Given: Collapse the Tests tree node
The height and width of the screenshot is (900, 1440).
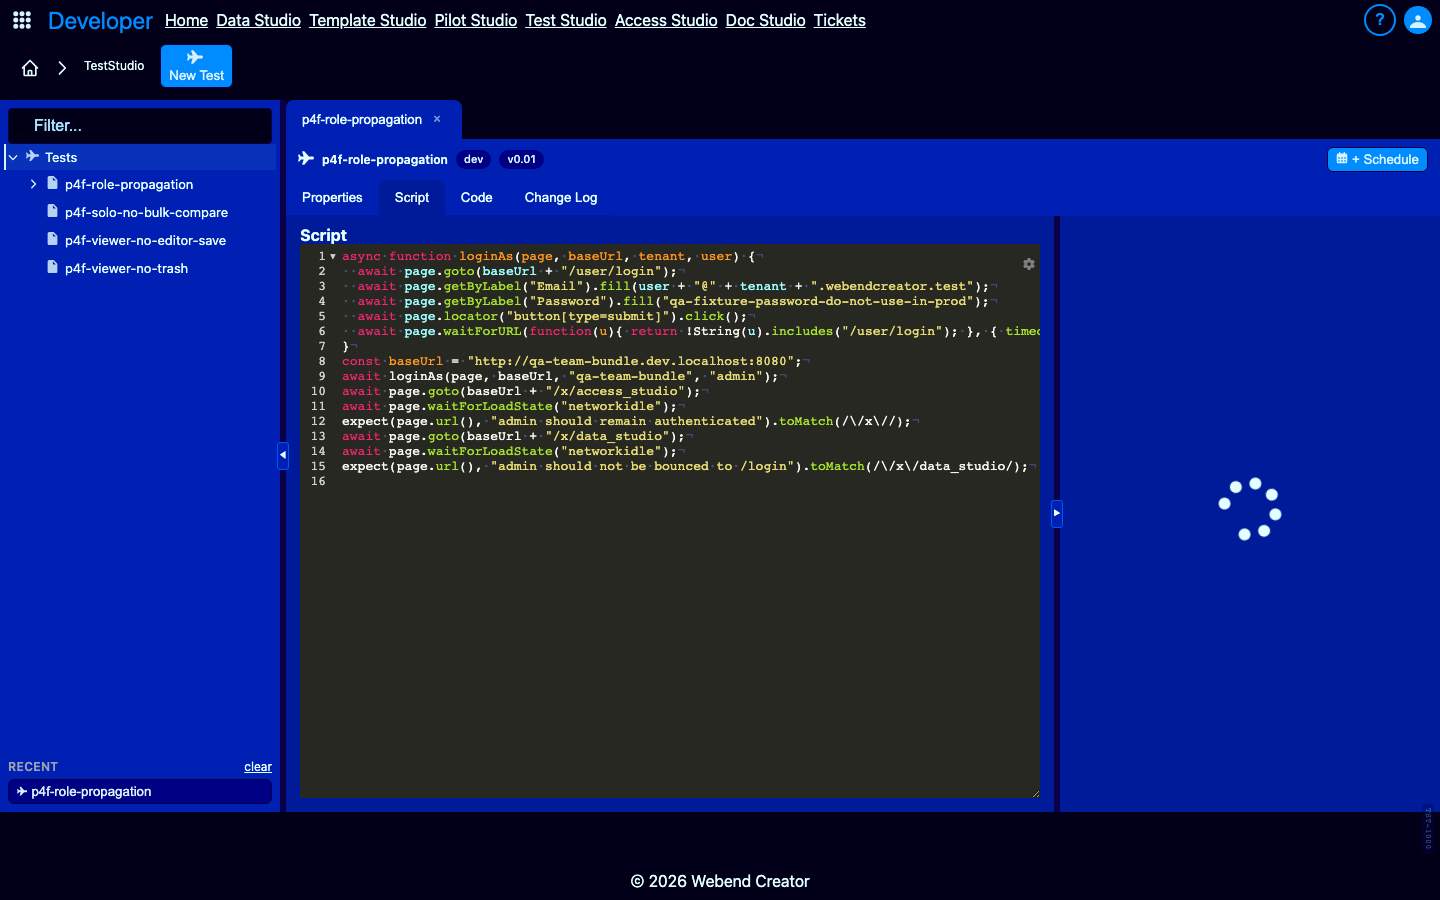Looking at the screenshot, I should coord(13,157).
